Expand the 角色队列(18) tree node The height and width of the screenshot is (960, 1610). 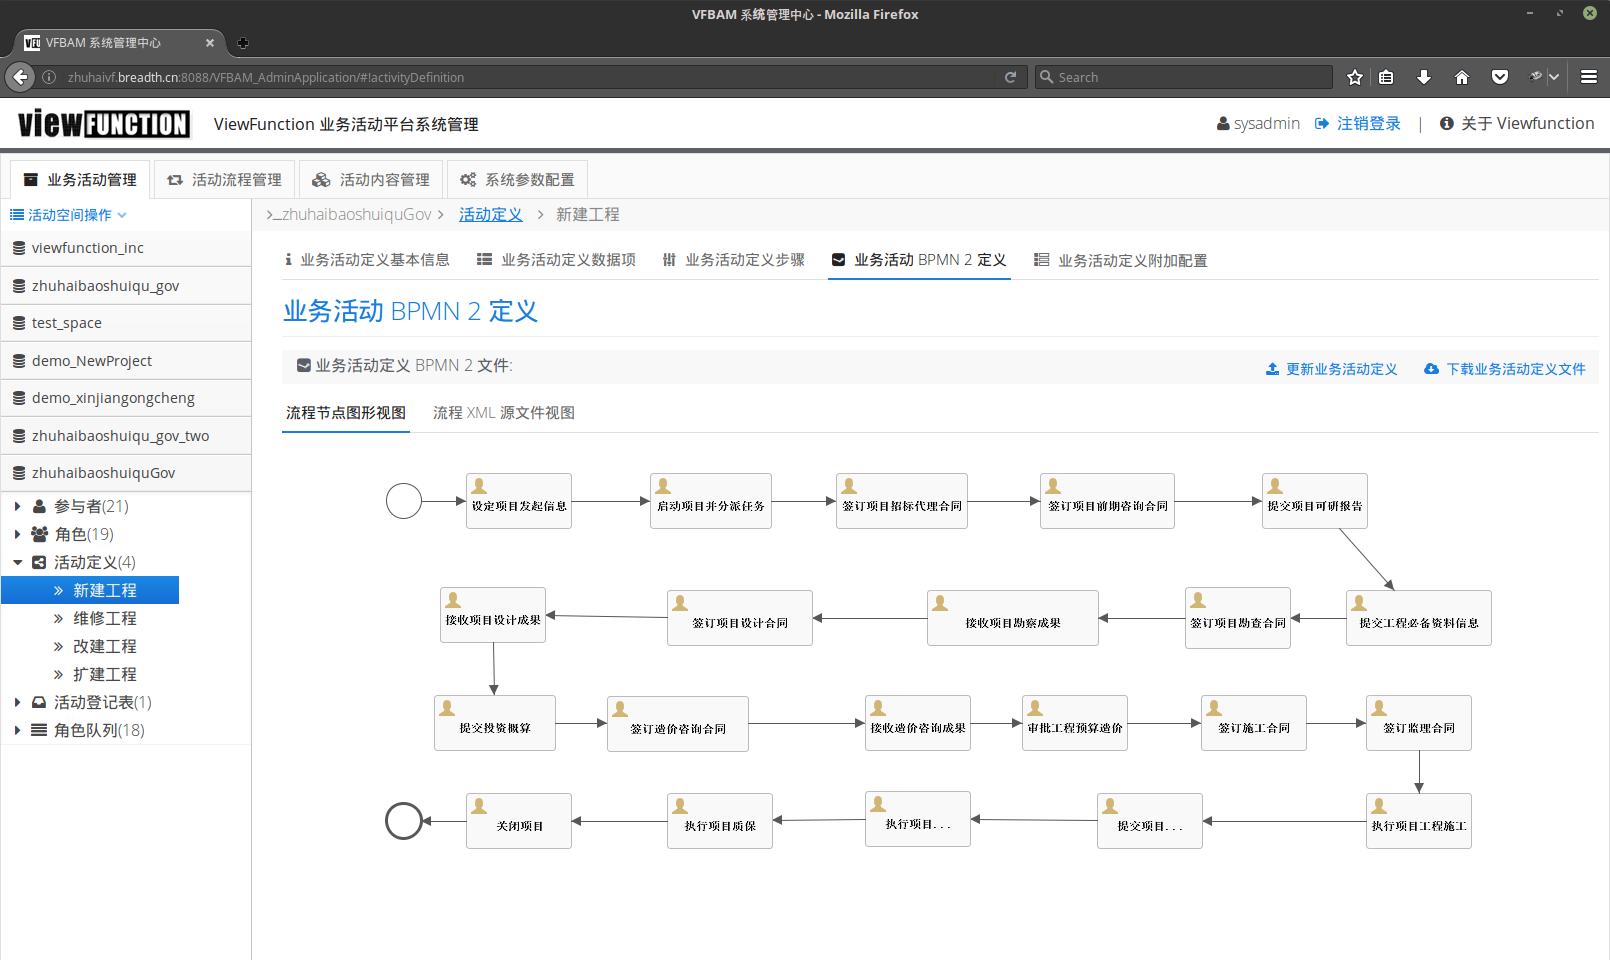coord(17,730)
